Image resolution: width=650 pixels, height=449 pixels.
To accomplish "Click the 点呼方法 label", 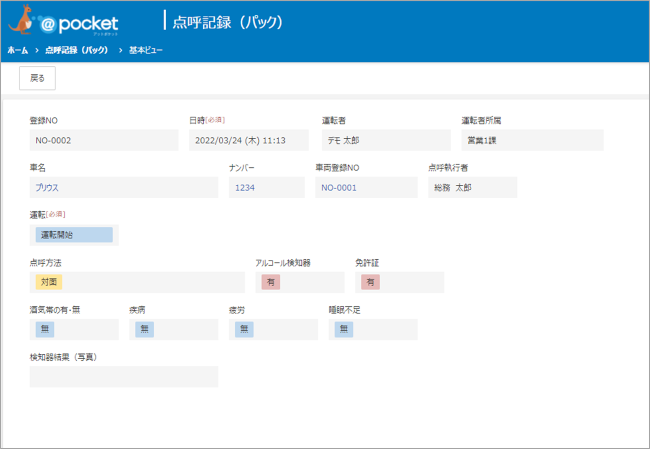I will click(46, 263).
